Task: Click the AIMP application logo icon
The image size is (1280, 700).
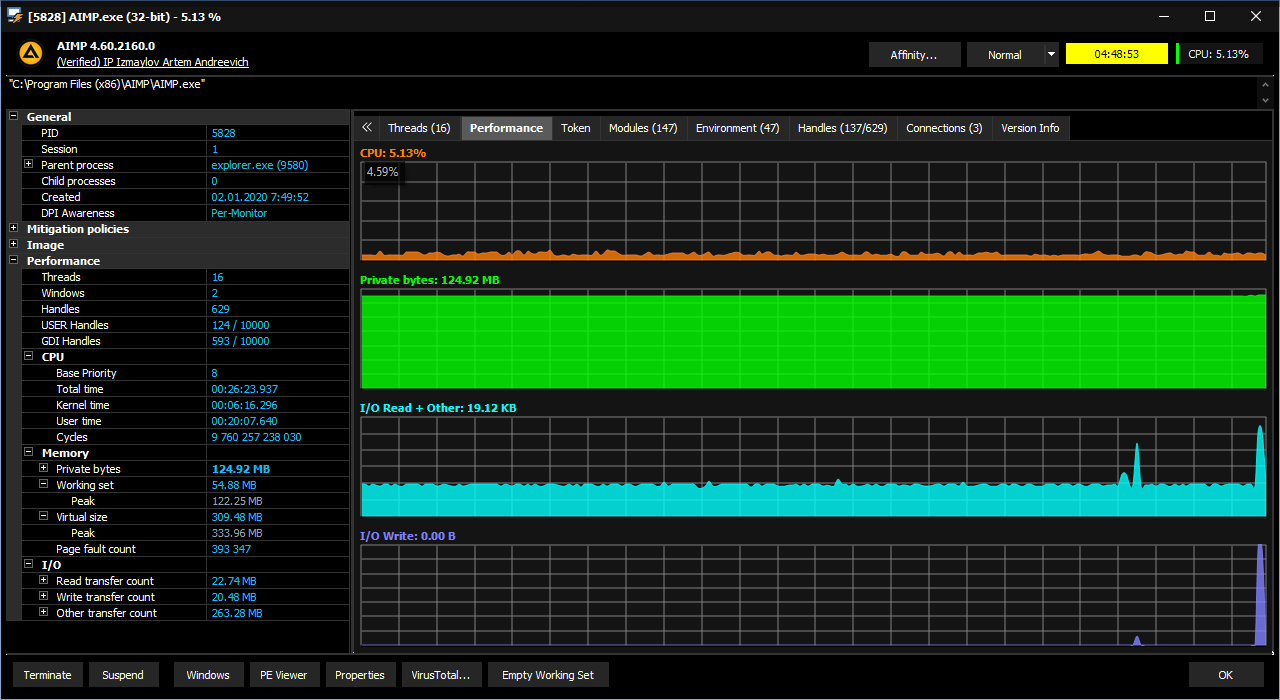Action: click(x=31, y=53)
